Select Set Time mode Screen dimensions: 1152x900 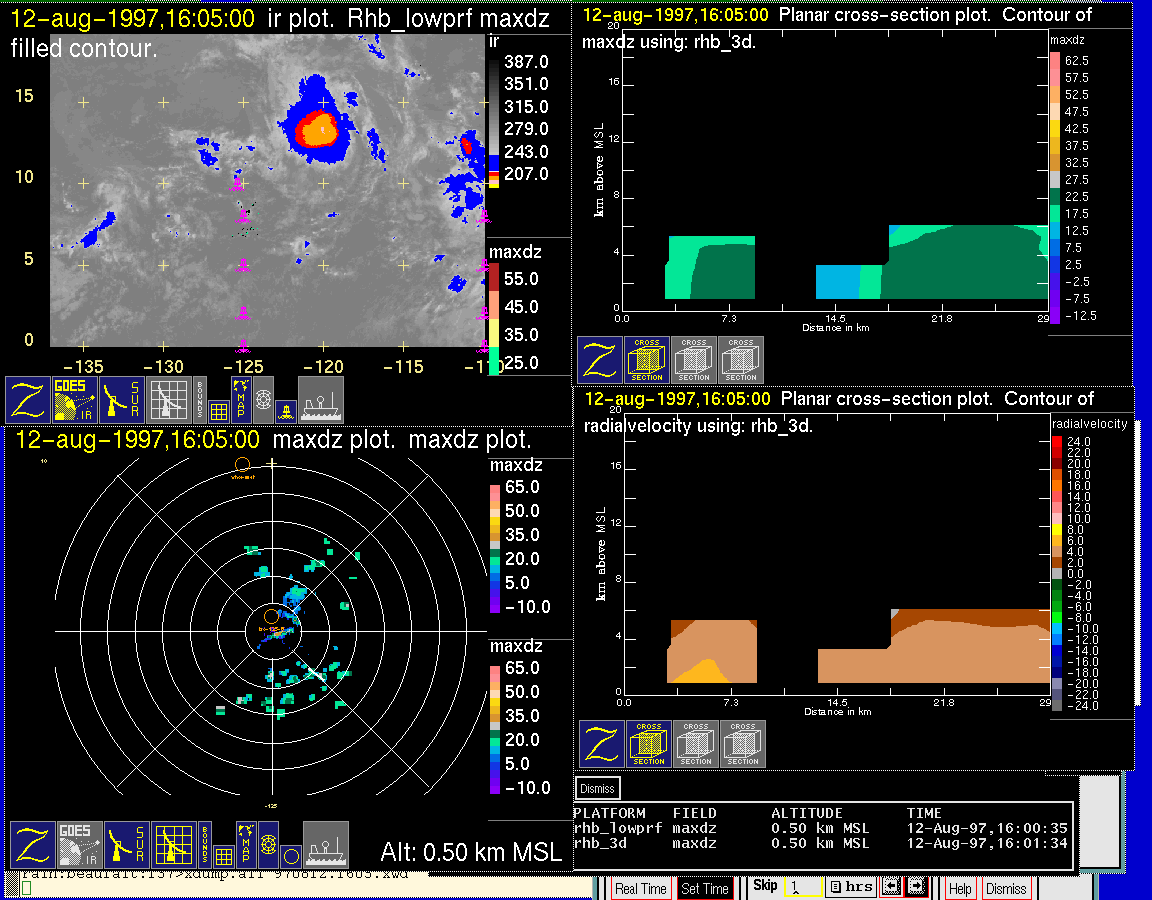coord(705,888)
